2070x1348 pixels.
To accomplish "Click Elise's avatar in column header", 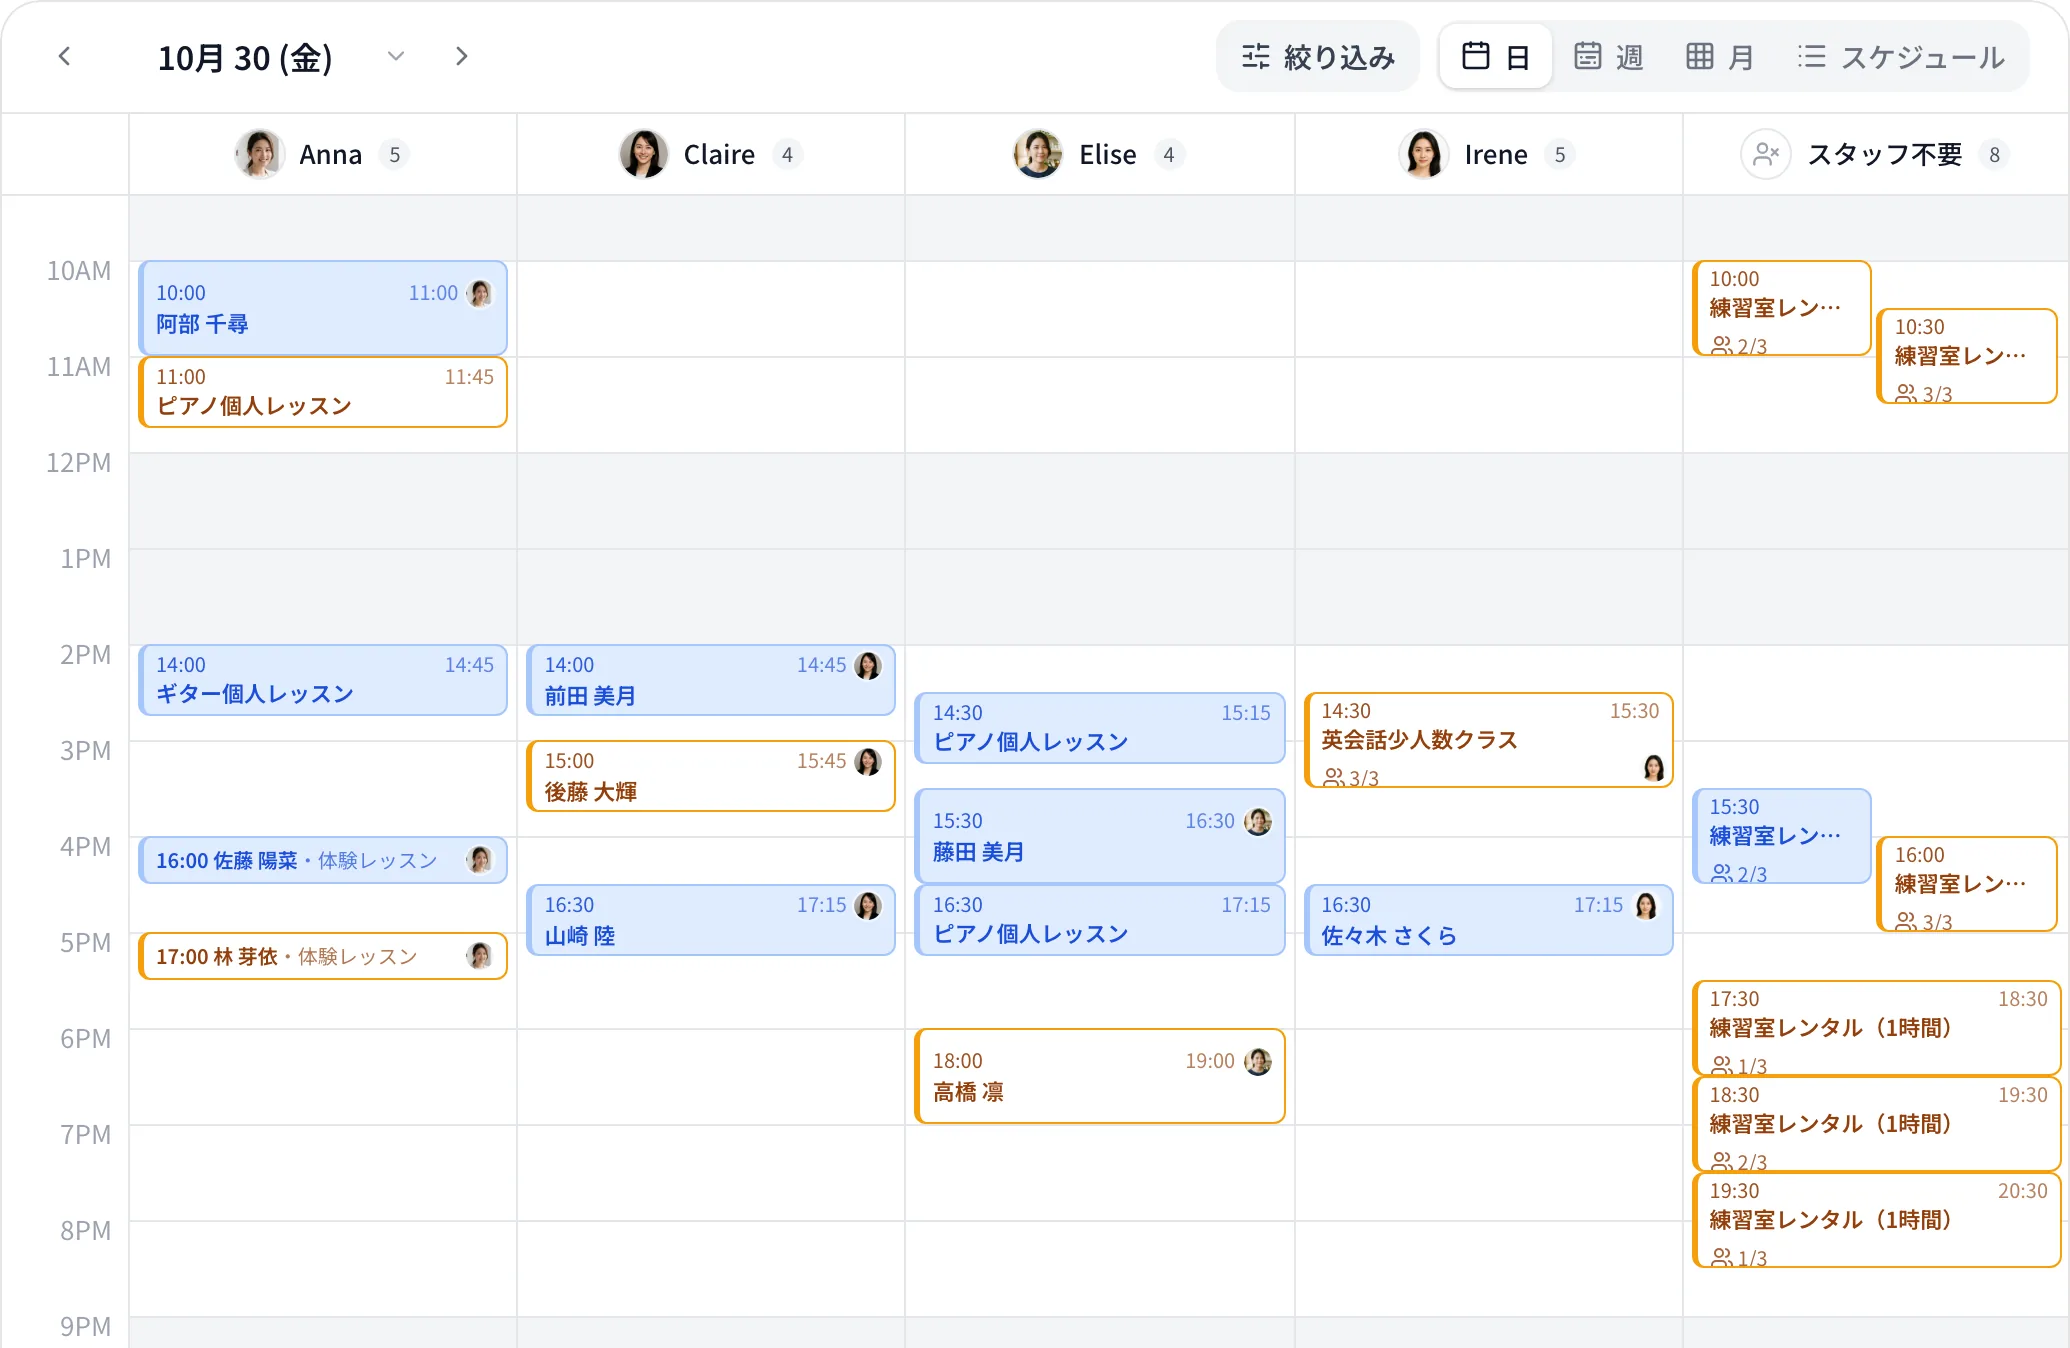I will tap(1038, 154).
